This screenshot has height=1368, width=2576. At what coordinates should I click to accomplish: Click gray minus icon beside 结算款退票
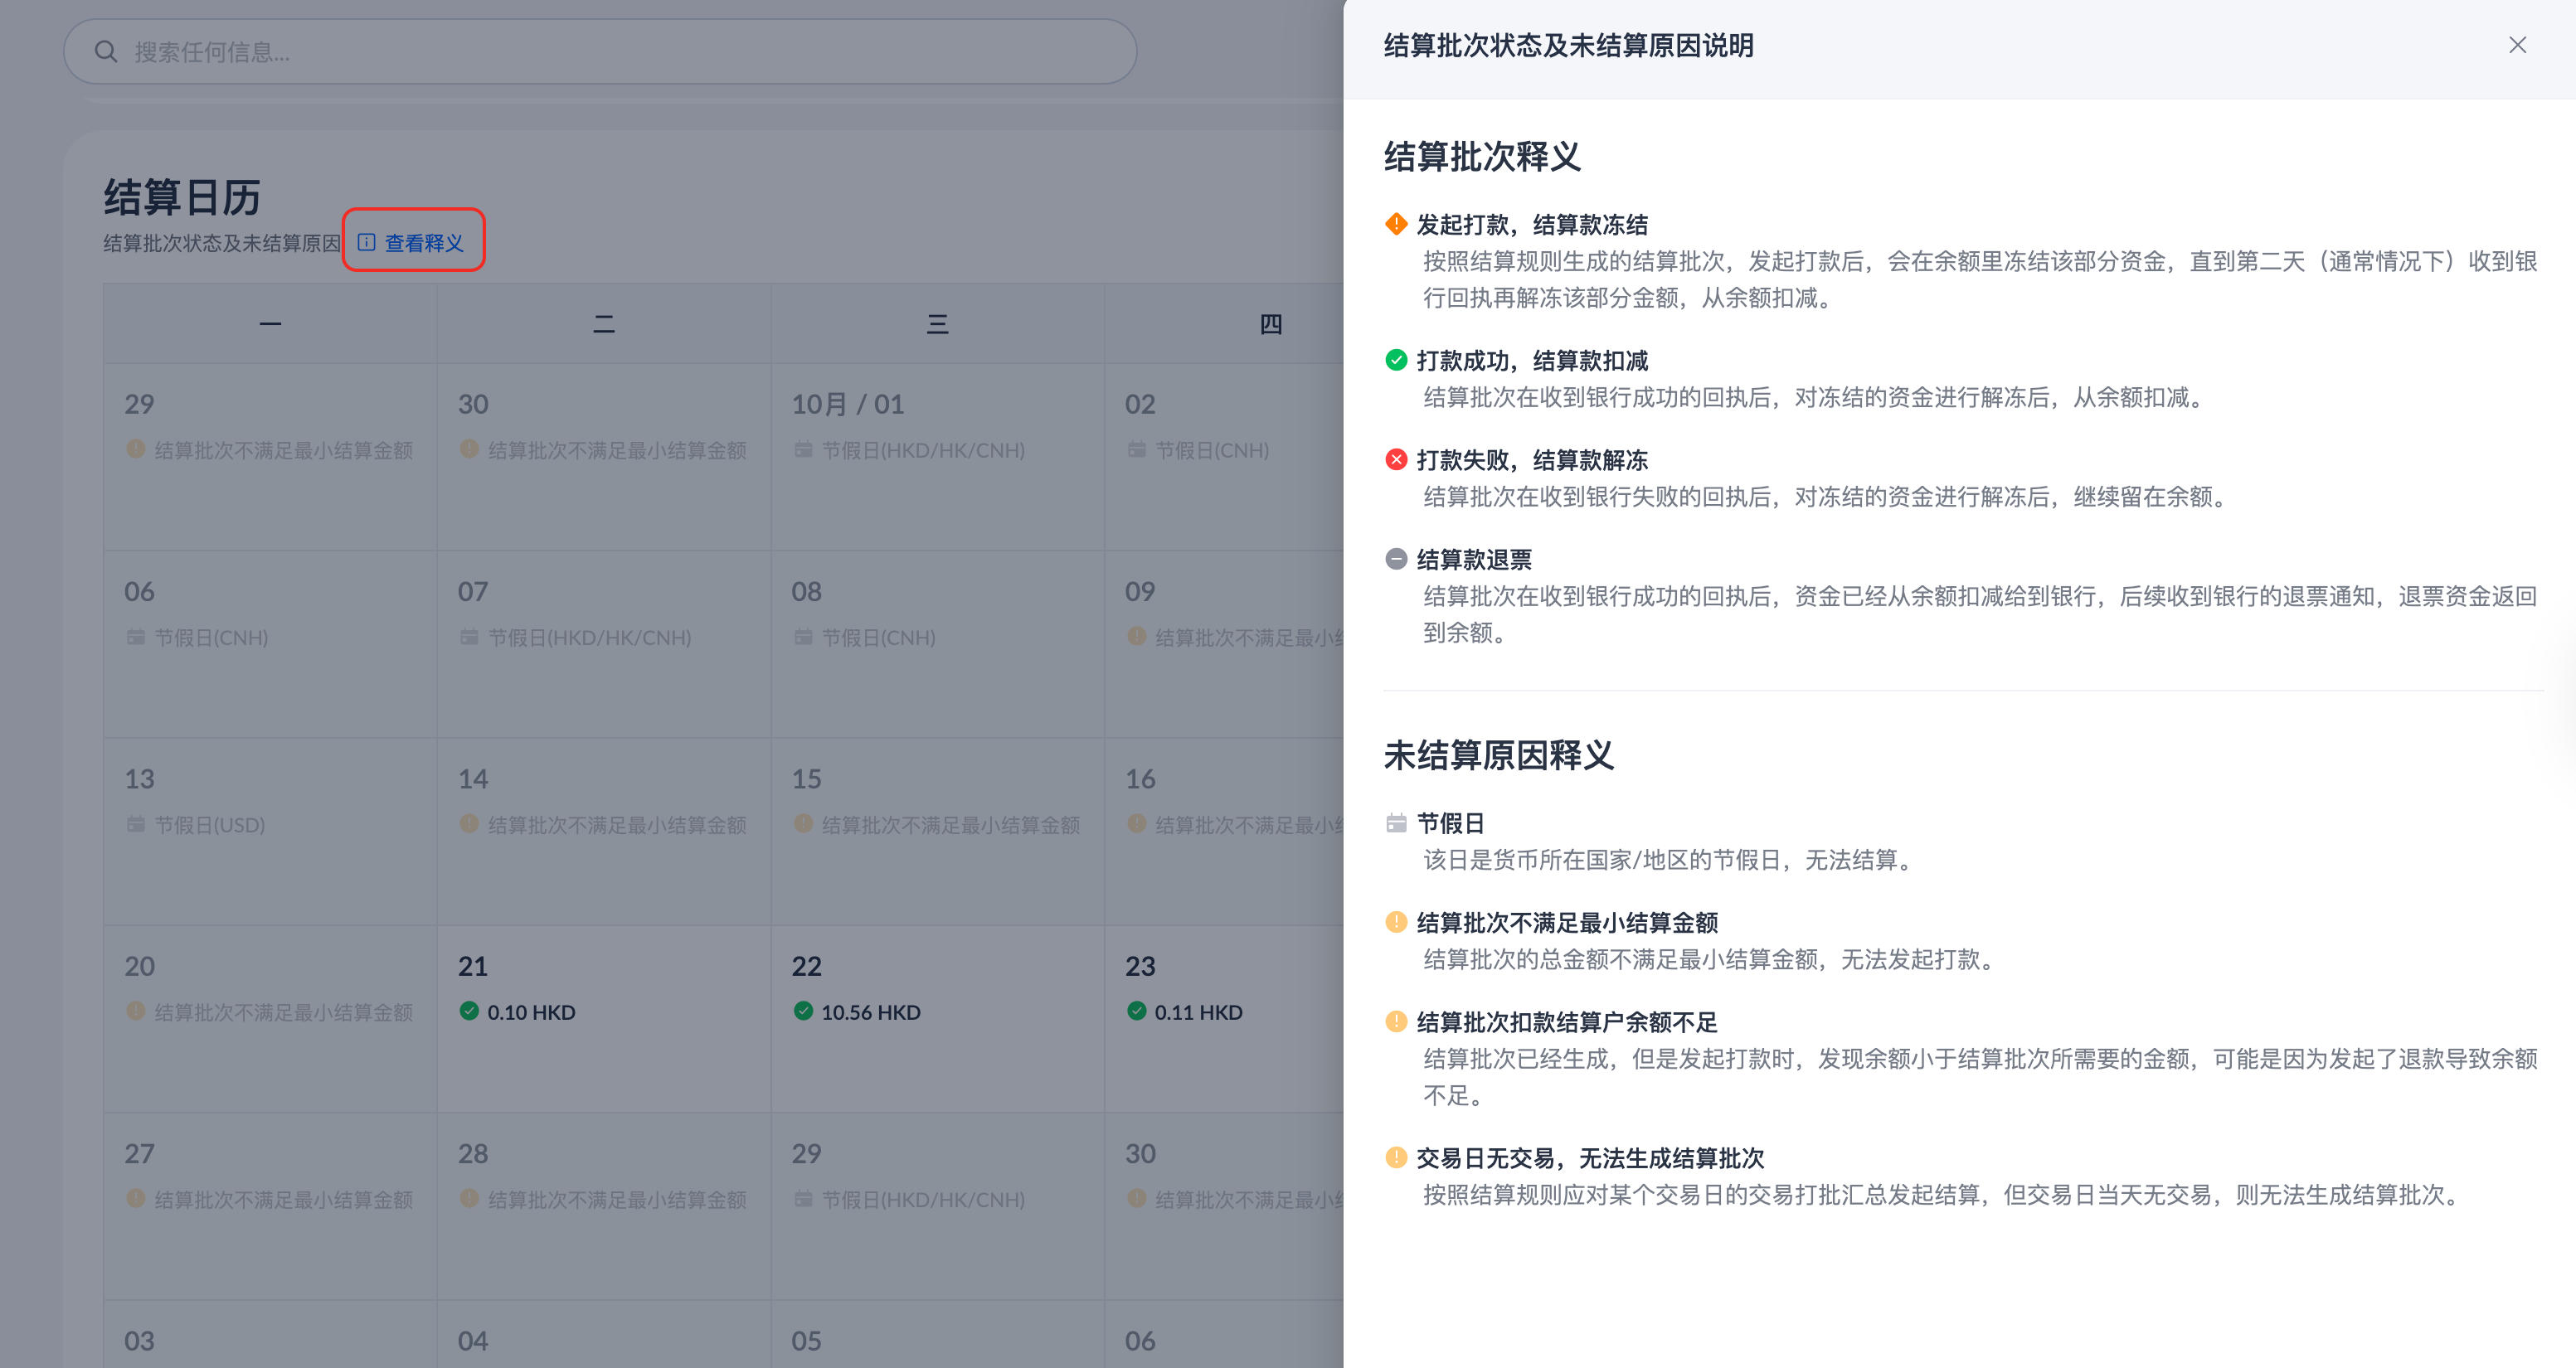pos(1396,559)
